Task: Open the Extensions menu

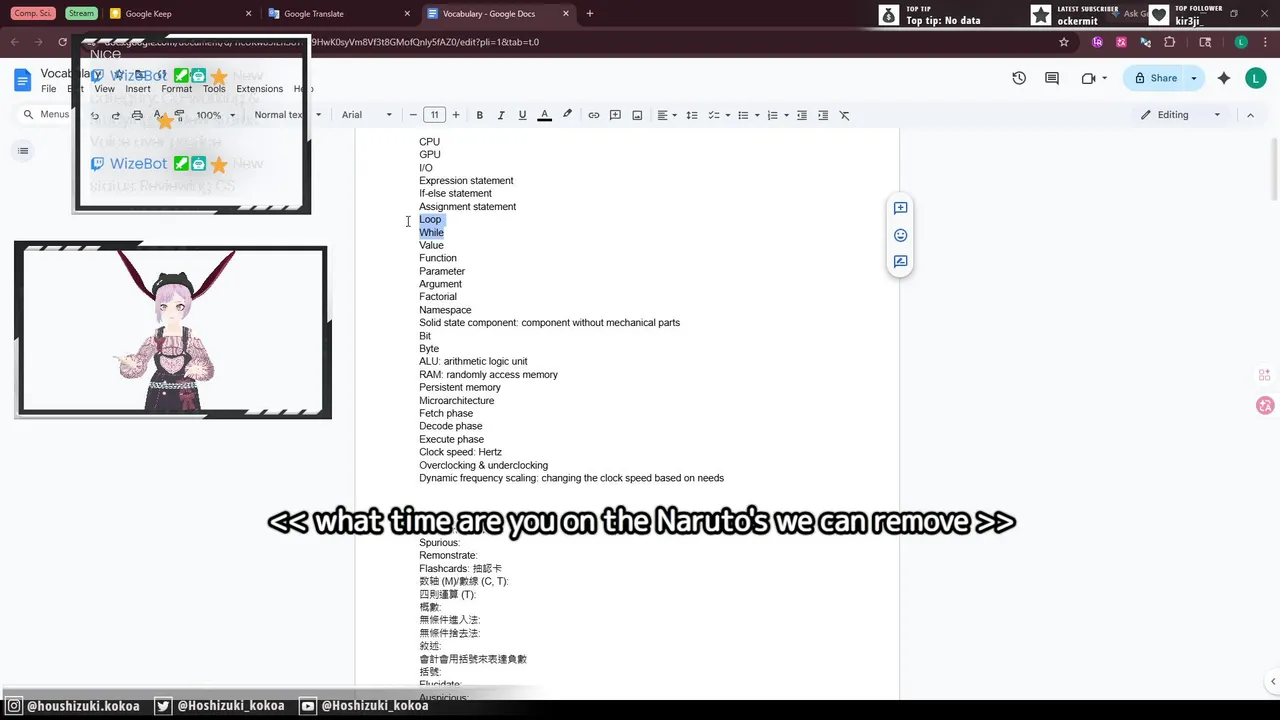Action: click(260, 89)
